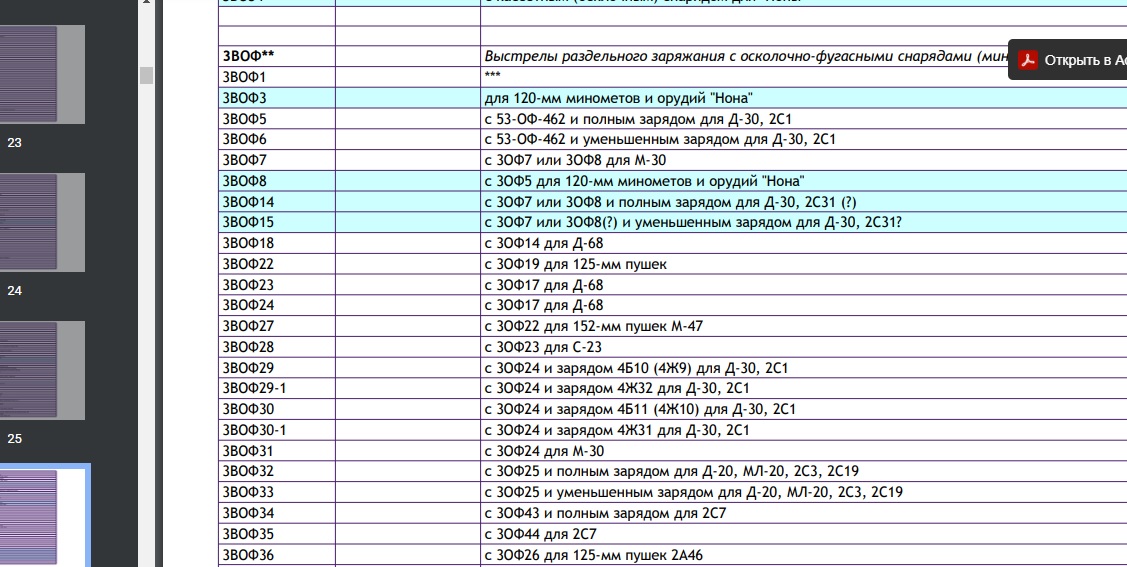The width and height of the screenshot is (1127, 567).
Task: Click the bold ЗВОФ** header cell
Action: coord(248,56)
